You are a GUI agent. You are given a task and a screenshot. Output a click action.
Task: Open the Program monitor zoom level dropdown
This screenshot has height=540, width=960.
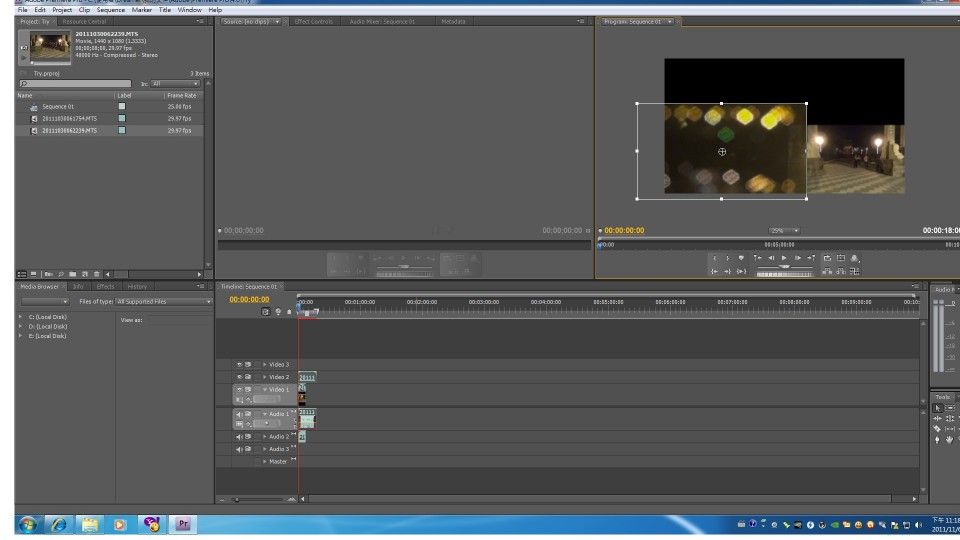[x=785, y=230]
